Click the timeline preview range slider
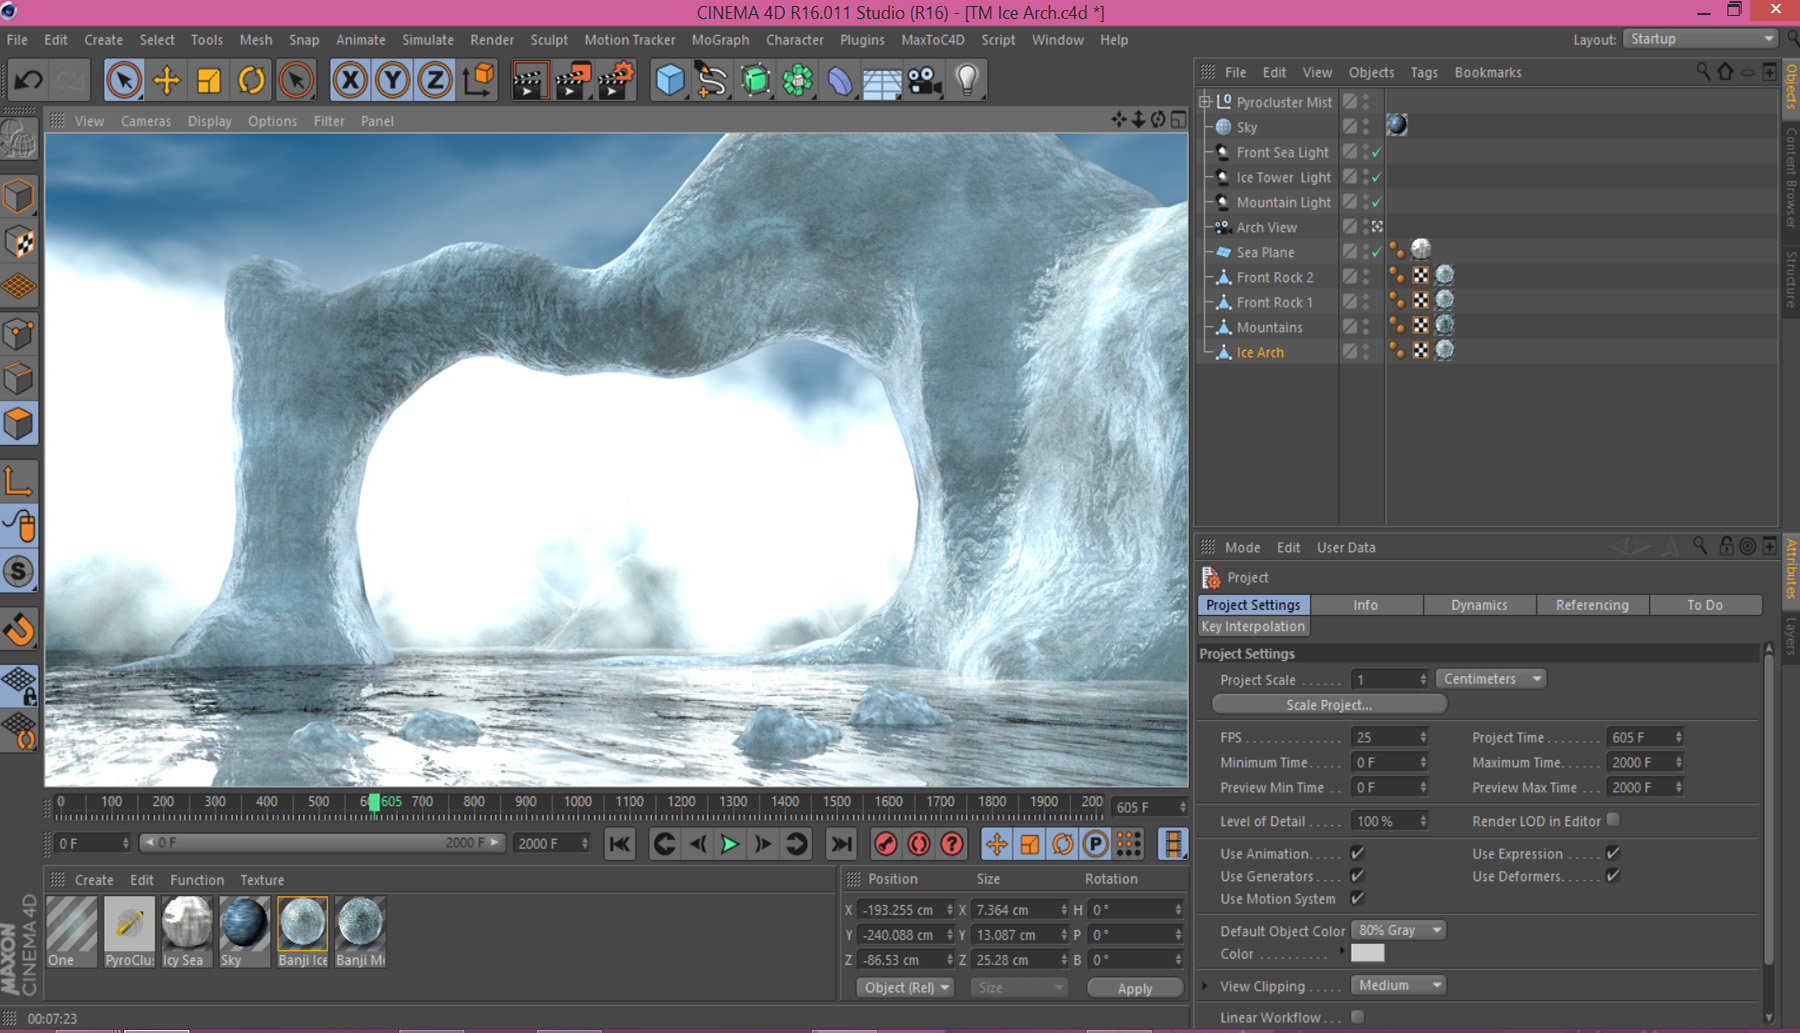The height and width of the screenshot is (1033, 1800). 320,843
